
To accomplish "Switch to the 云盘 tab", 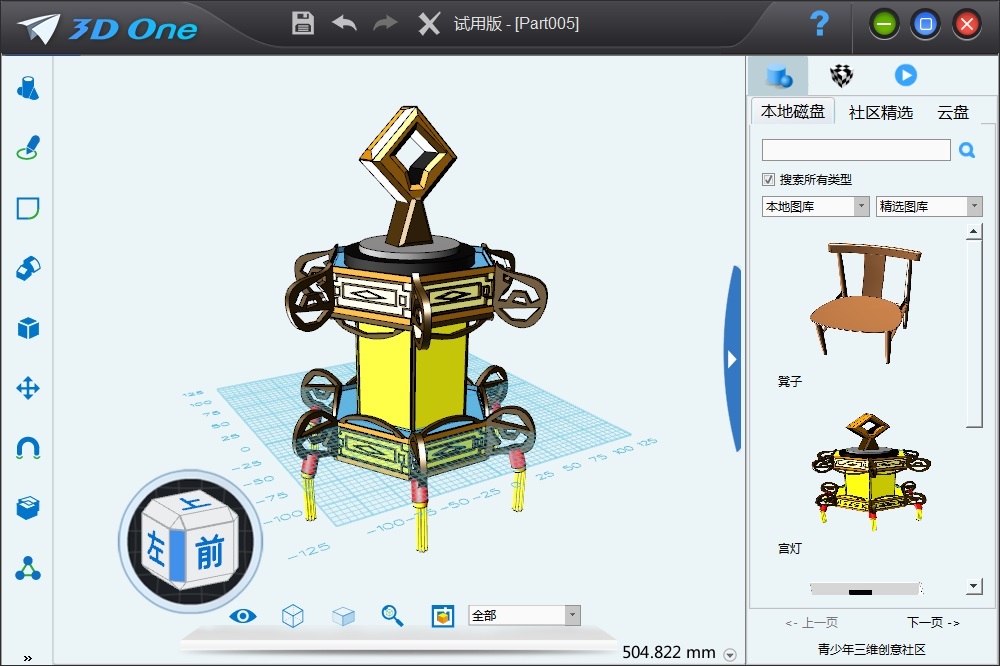I will tap(953, 112).
